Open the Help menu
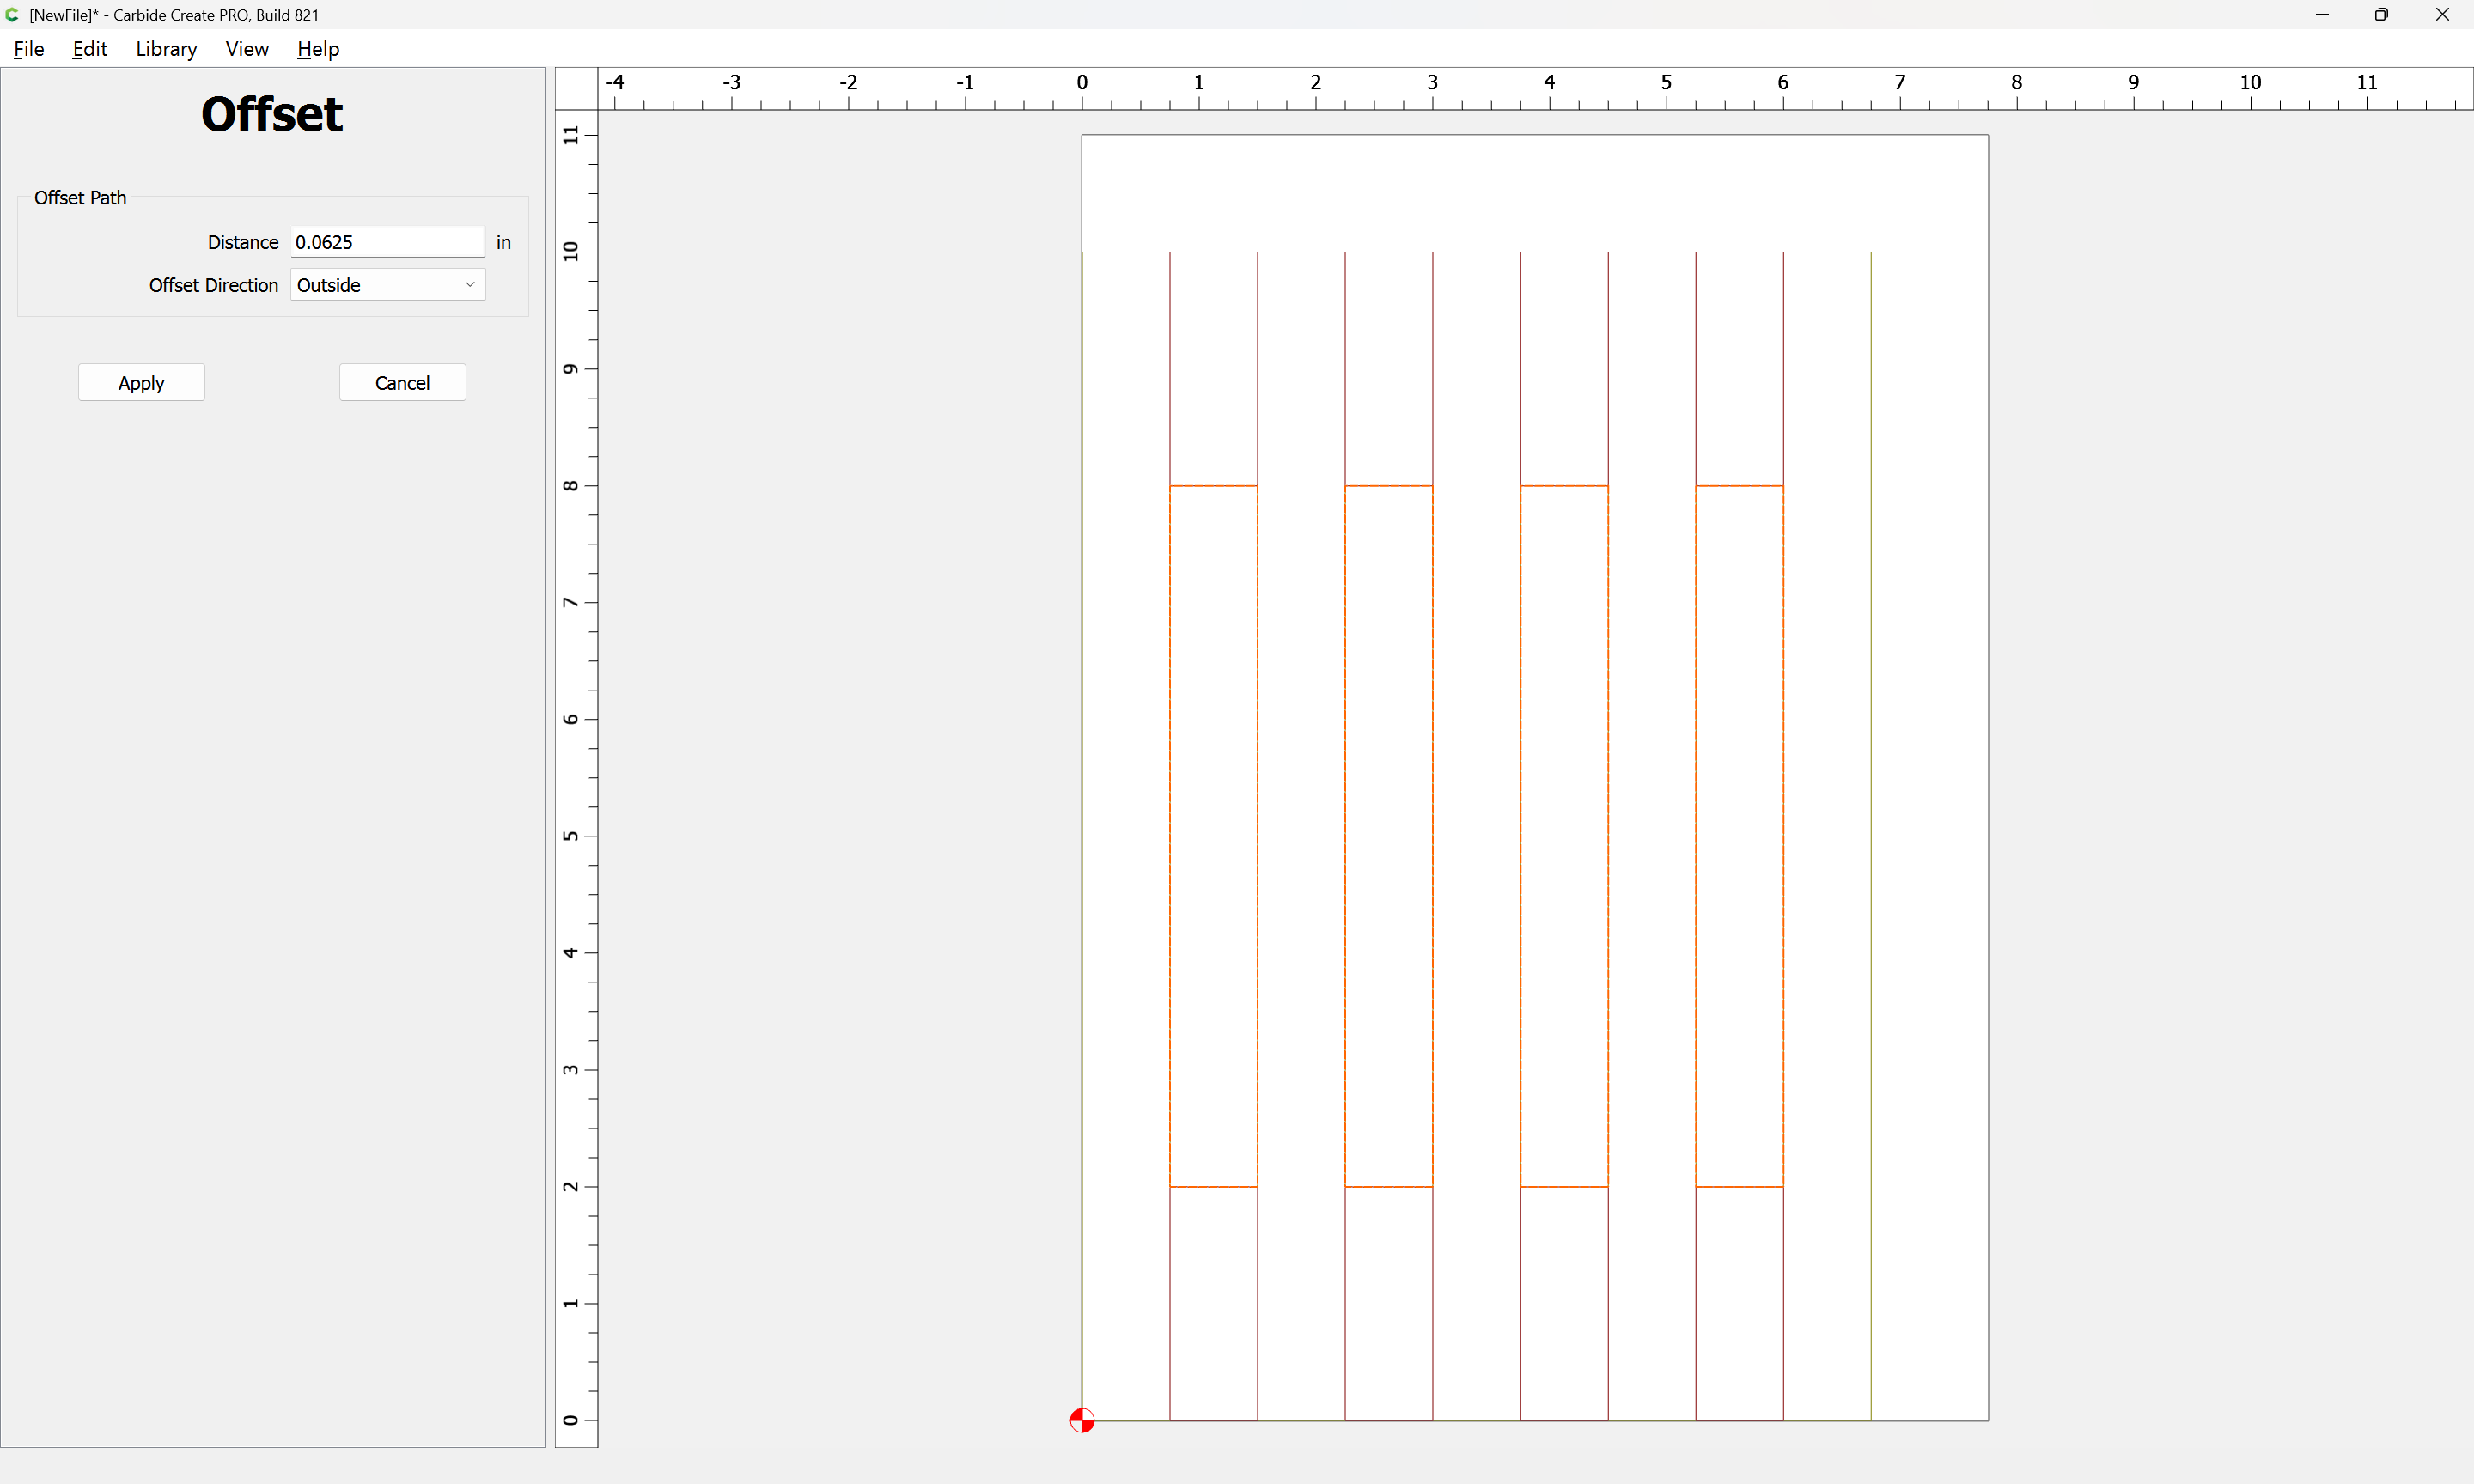 (x=318, y=49)
